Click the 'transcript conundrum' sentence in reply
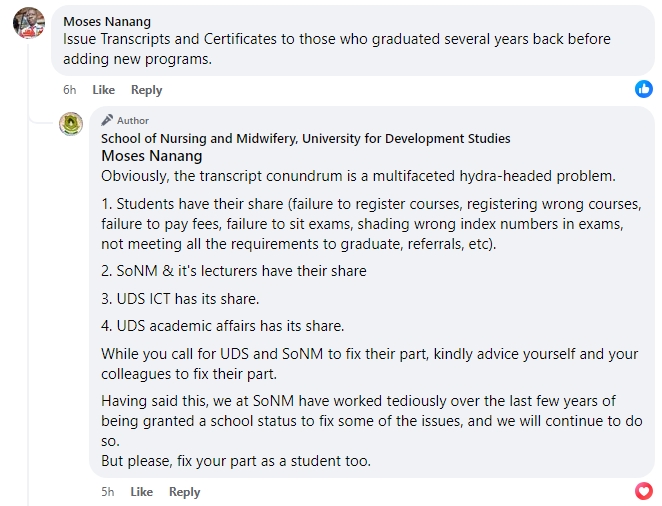Image resolution: width=662 pixels, height=506 pixels. (x=358, y=176)
